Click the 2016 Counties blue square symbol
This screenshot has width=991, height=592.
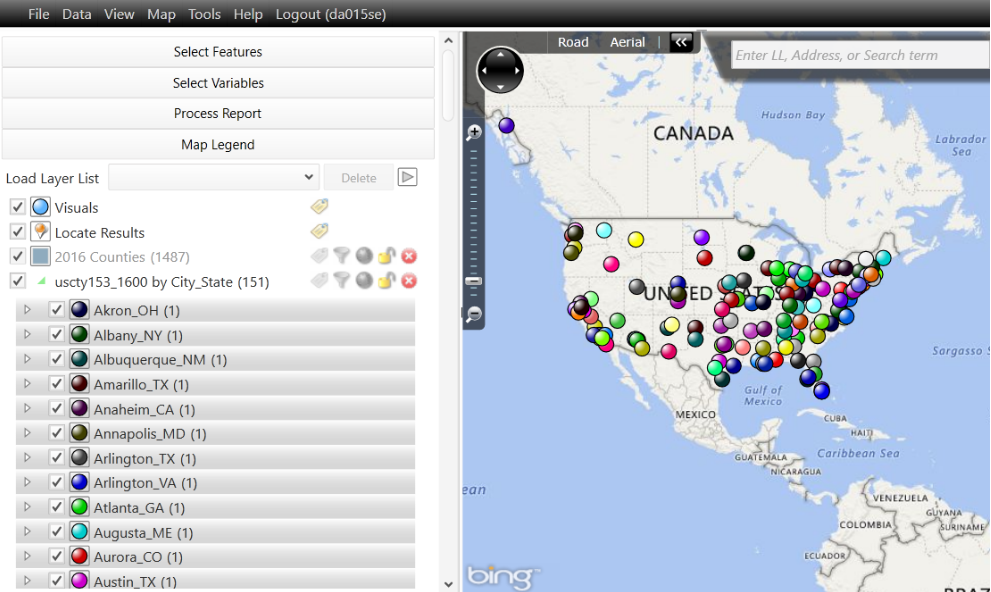point(40,256)
